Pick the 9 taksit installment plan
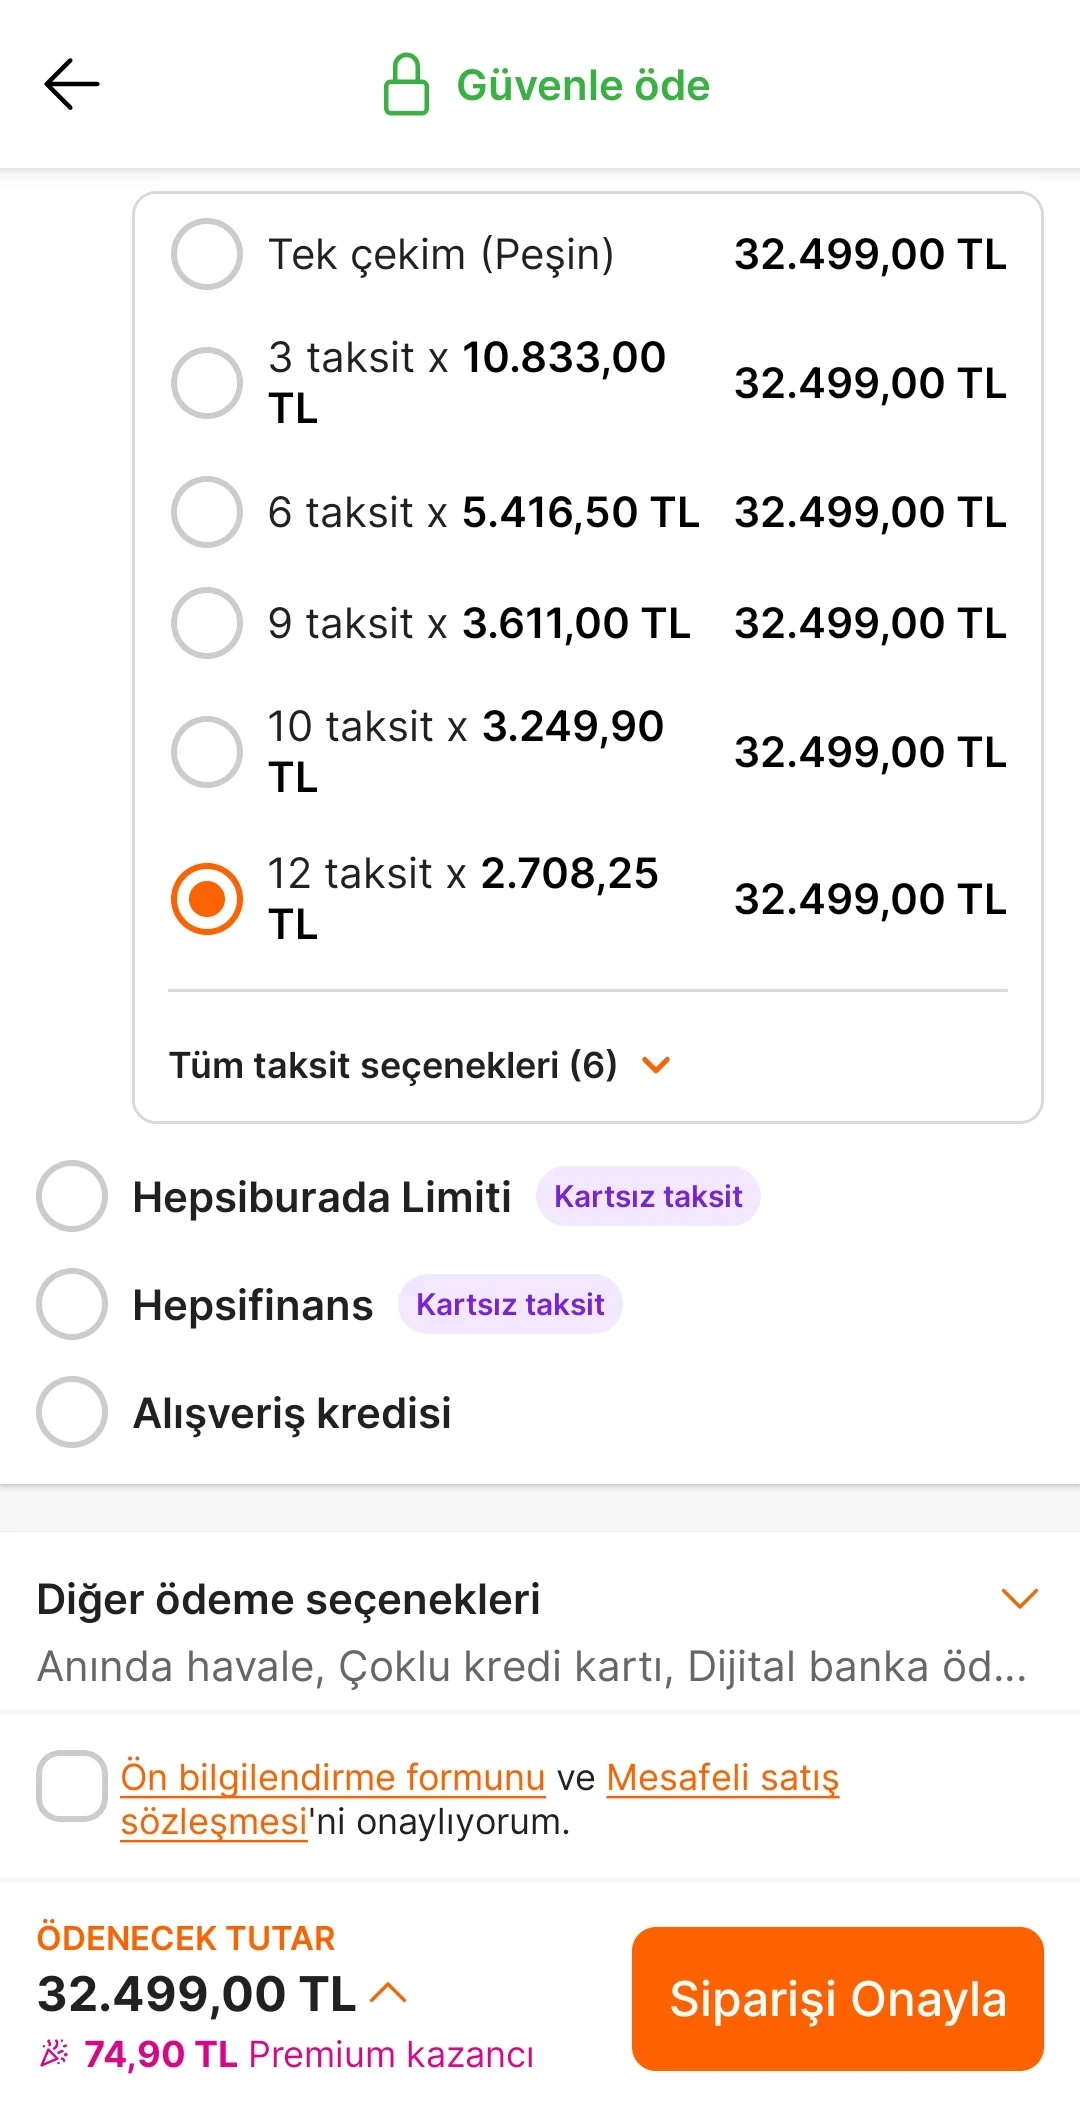 point(207,623)
